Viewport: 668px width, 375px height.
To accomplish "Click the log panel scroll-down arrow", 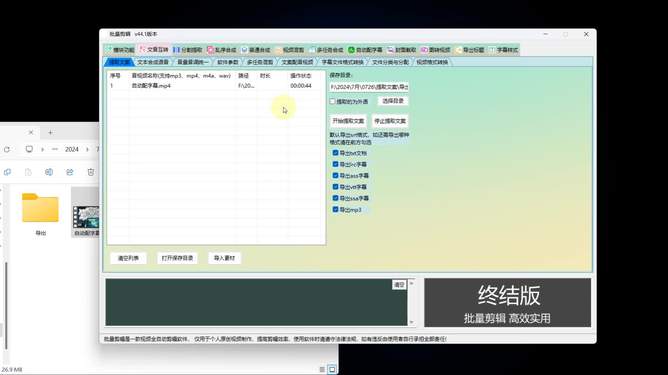I will pos(412,322).
